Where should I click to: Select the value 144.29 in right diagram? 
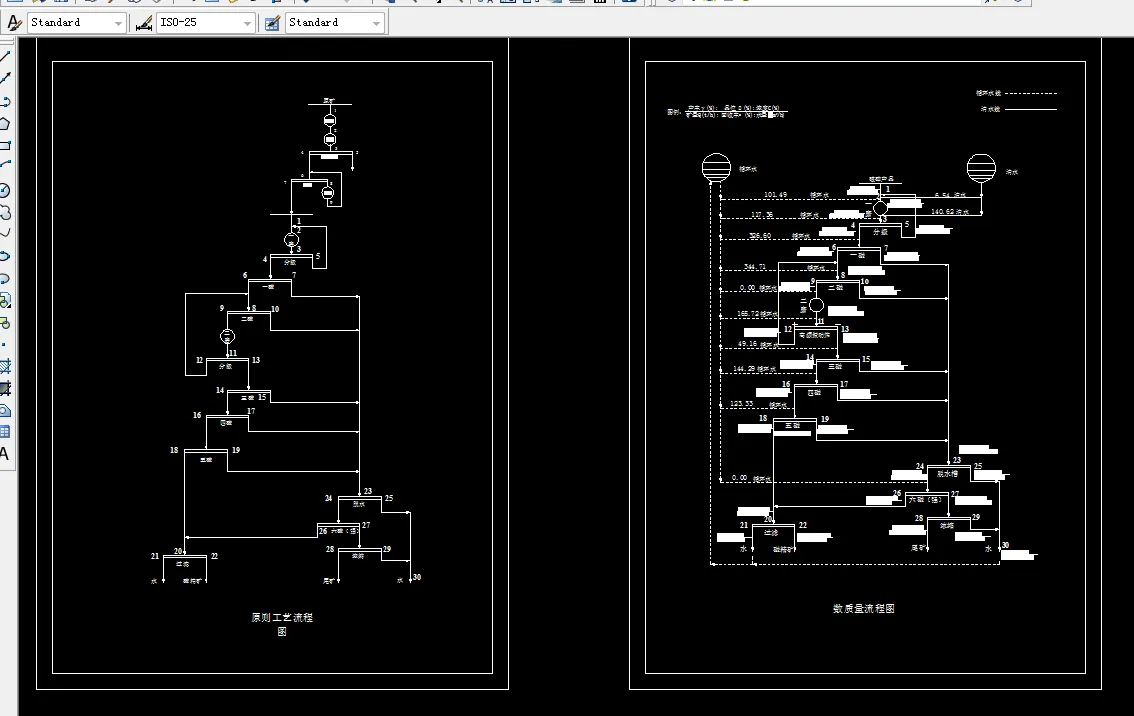point(744,369)
